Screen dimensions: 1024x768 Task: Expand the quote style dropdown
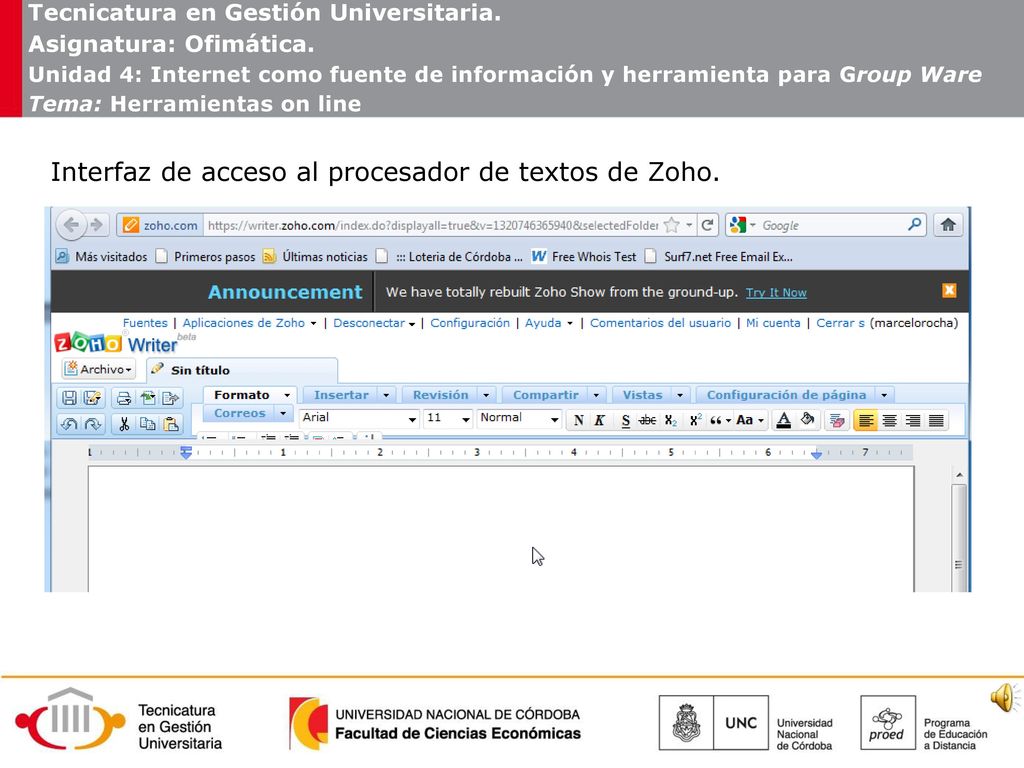click(x=728, y=421)
